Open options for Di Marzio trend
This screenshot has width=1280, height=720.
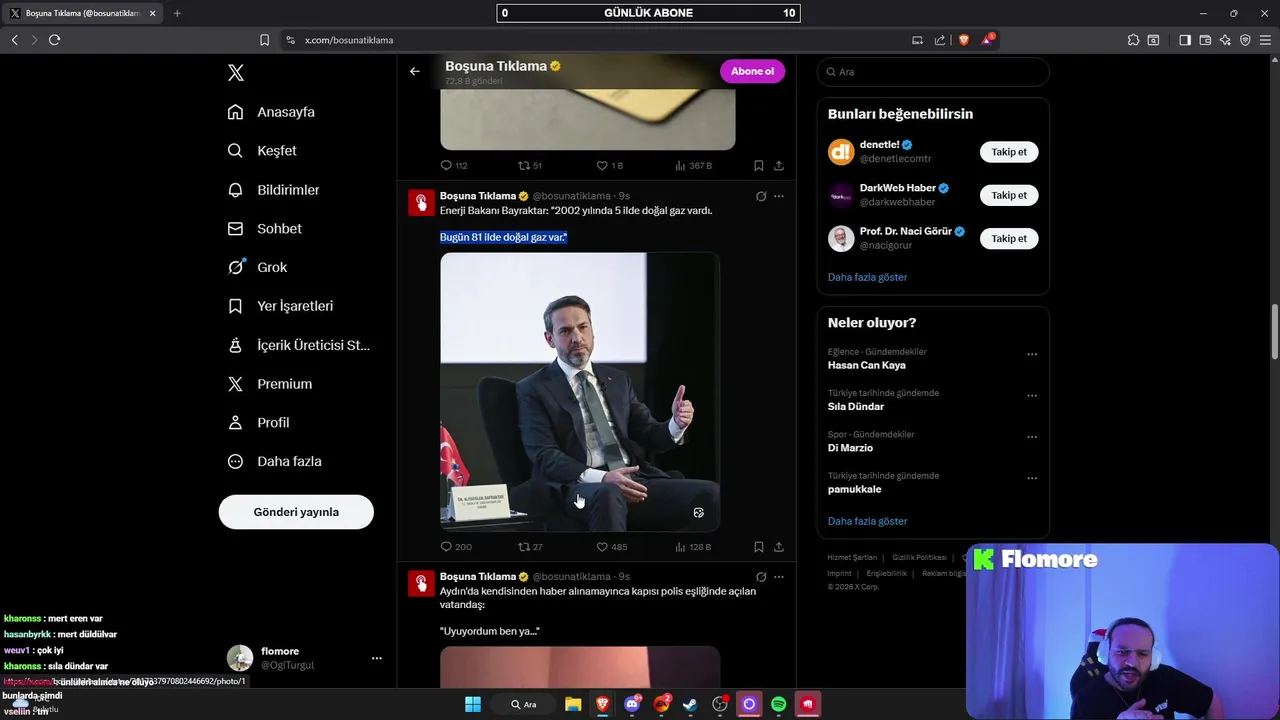point(1032,437)
